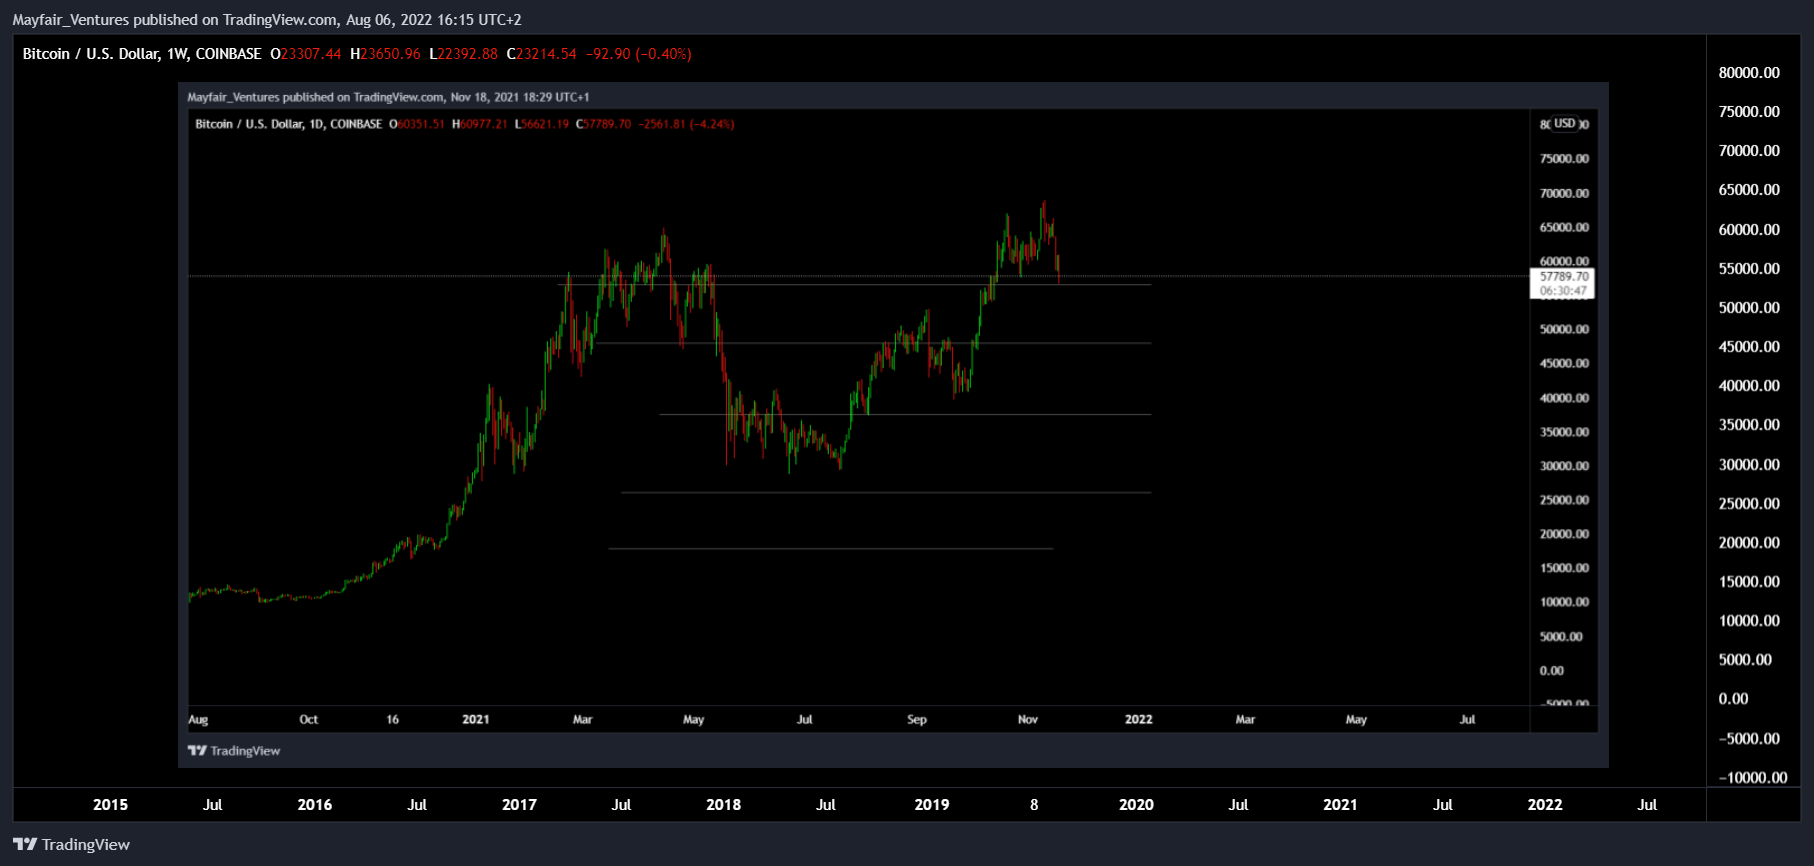Click the 65000.00 label on the embedded price scale
Image resolution: width=1814 pixels, height=866 pixels.
coord(1564,228)
